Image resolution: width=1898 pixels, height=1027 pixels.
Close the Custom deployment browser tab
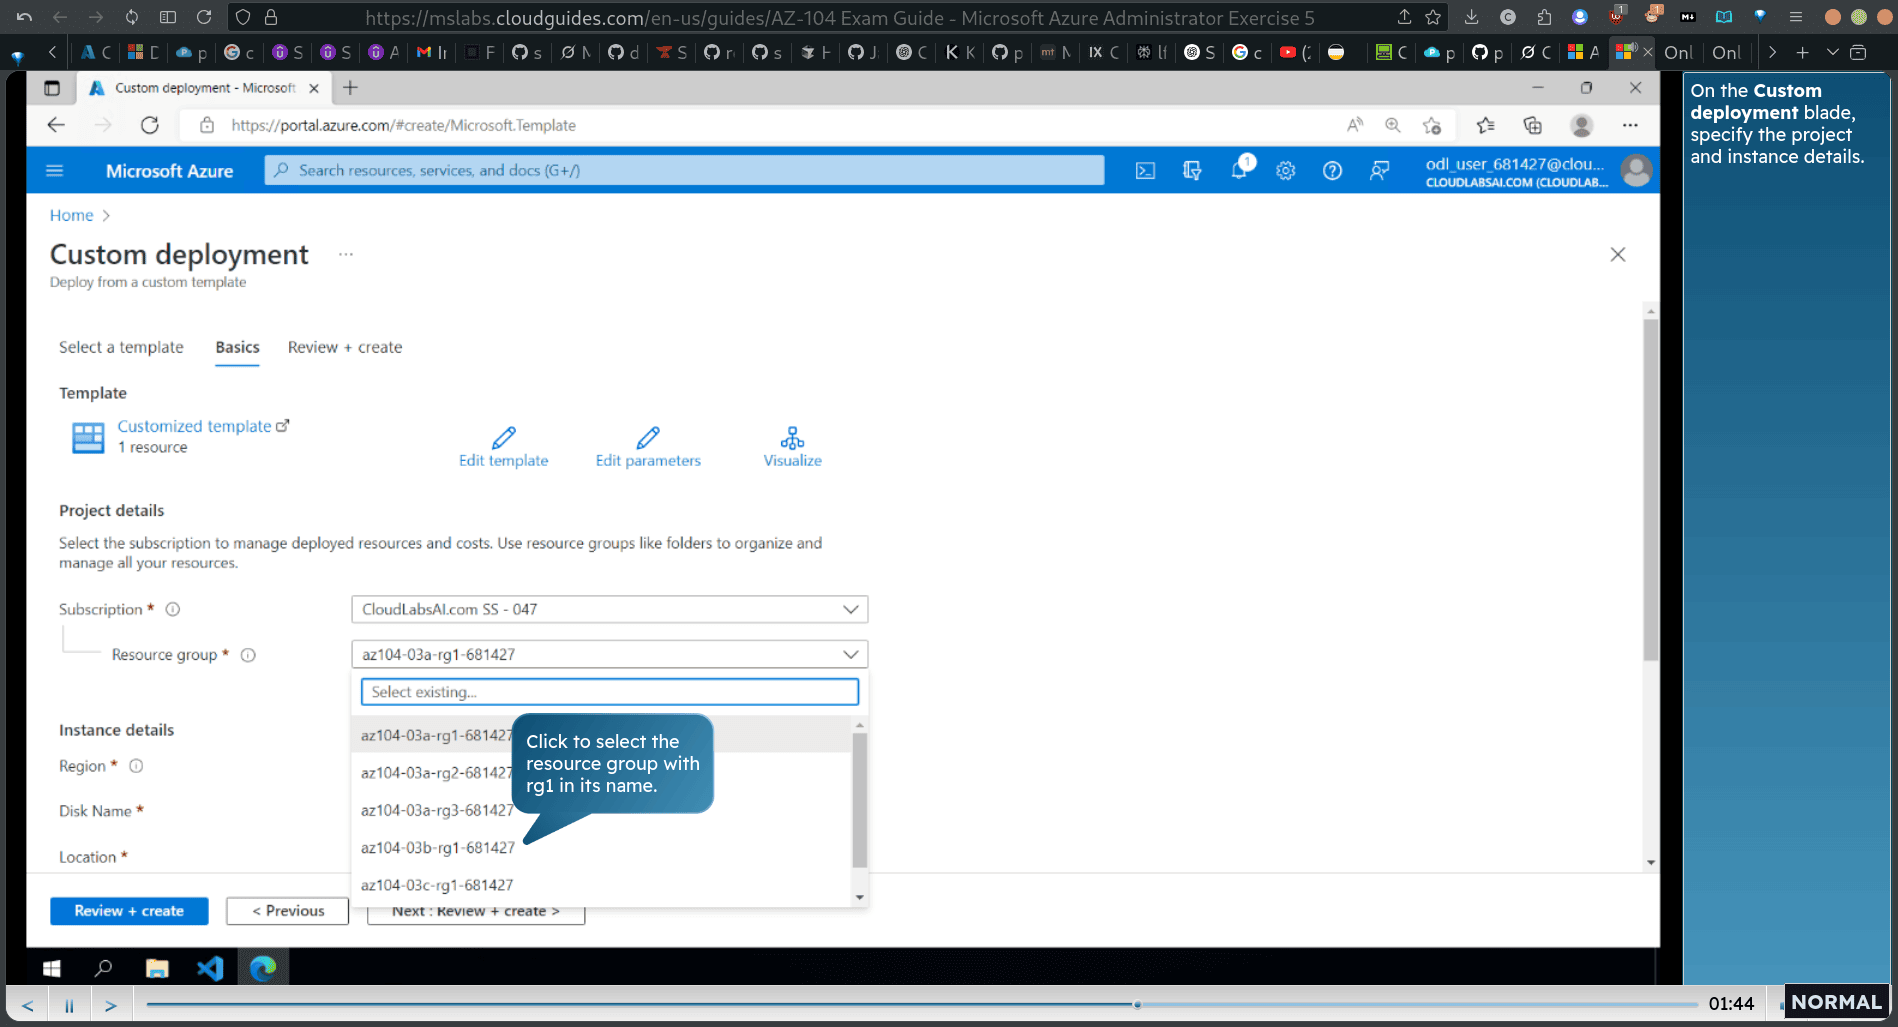click(x=314, y=88)
